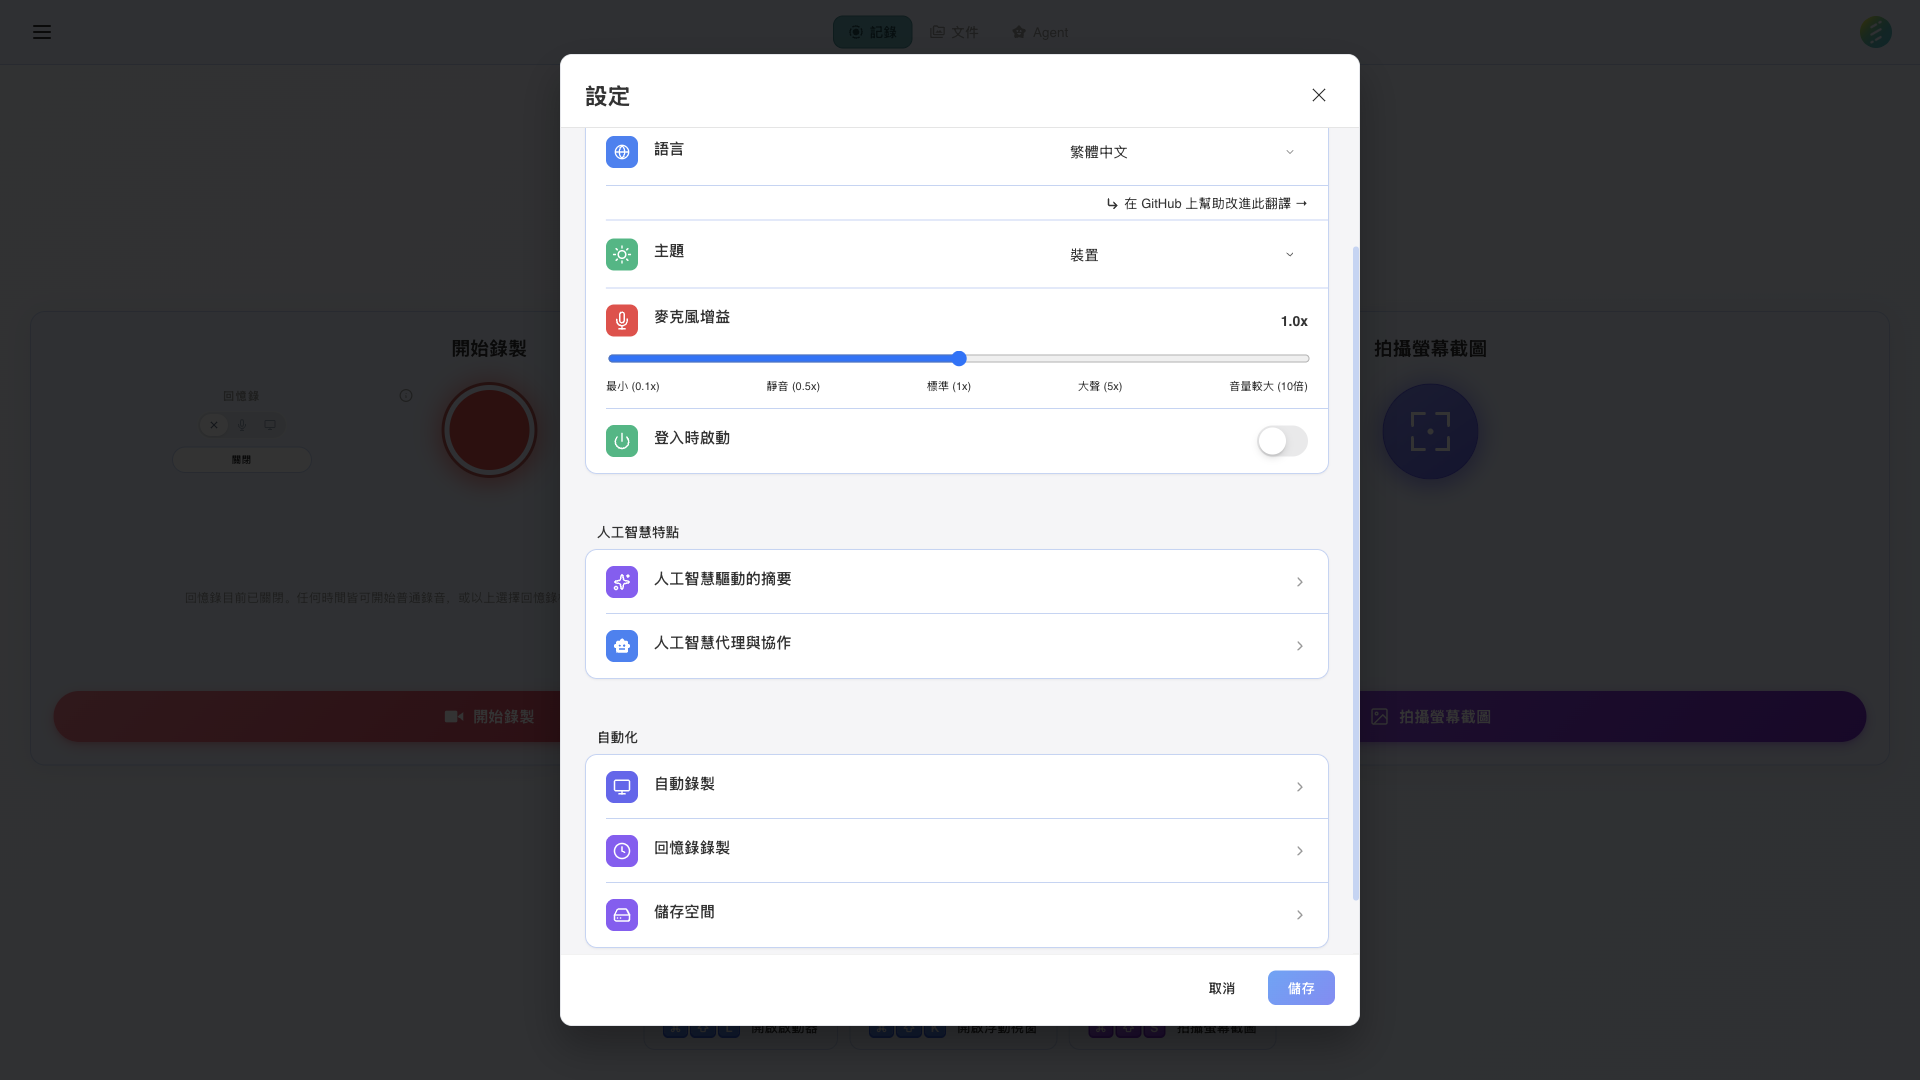Click the power icon beside 登入時啟動
The image size is (1920, 1080).
pos(621,440)
